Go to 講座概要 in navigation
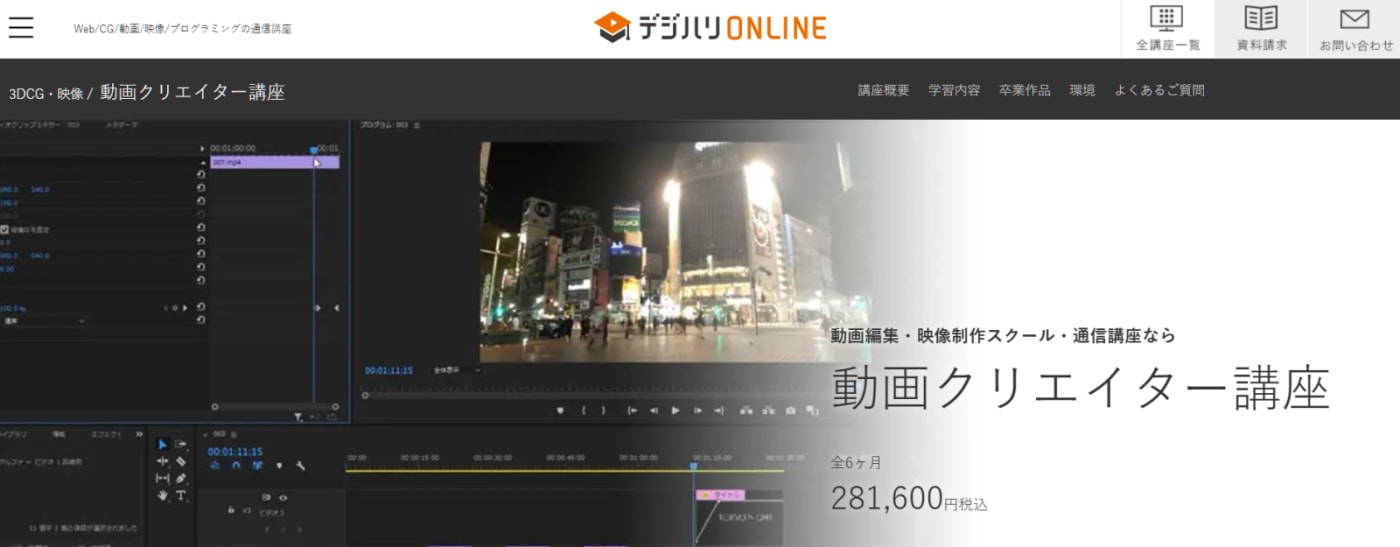1400x547 pixels. coord(883,90)
